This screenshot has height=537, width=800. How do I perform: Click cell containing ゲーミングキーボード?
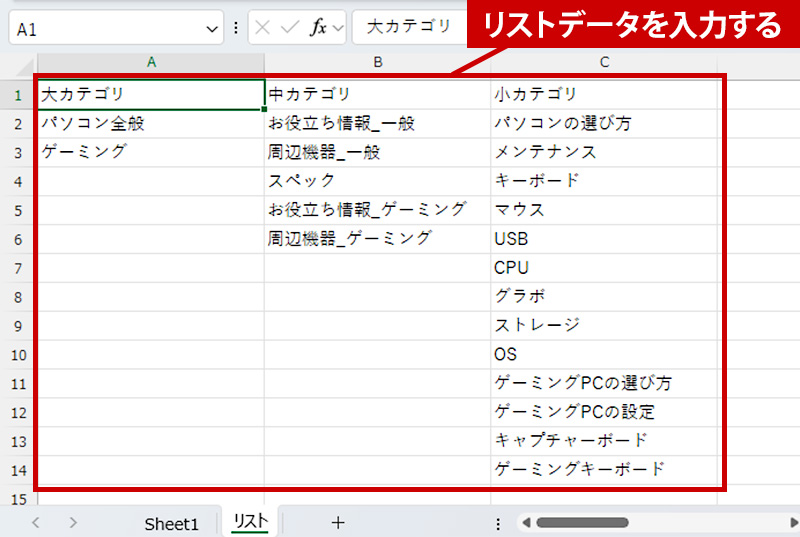(604, 470)
